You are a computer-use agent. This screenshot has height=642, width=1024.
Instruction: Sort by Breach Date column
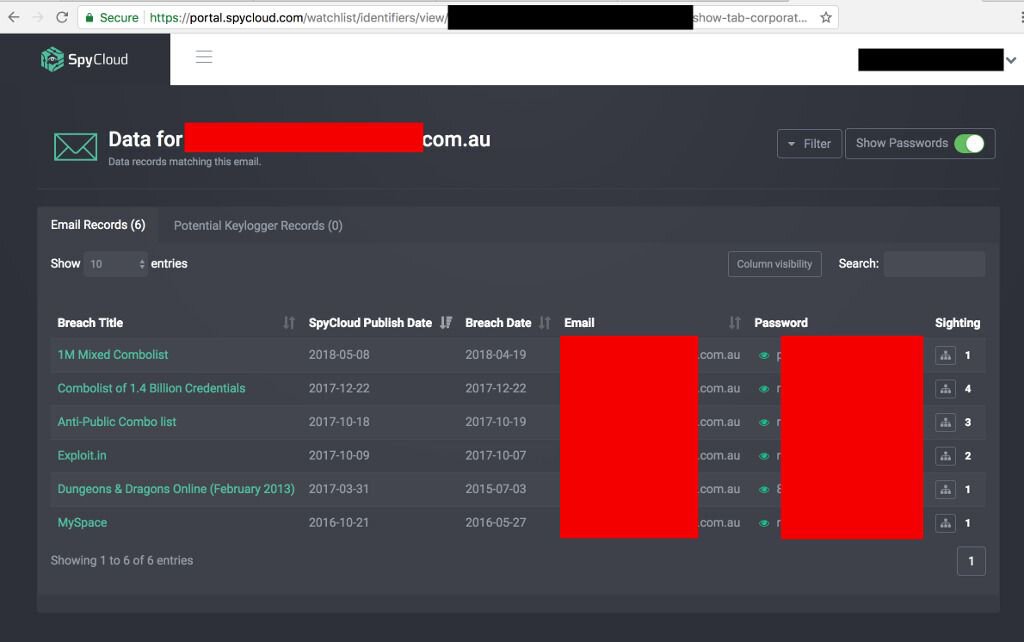pos(508,323)
